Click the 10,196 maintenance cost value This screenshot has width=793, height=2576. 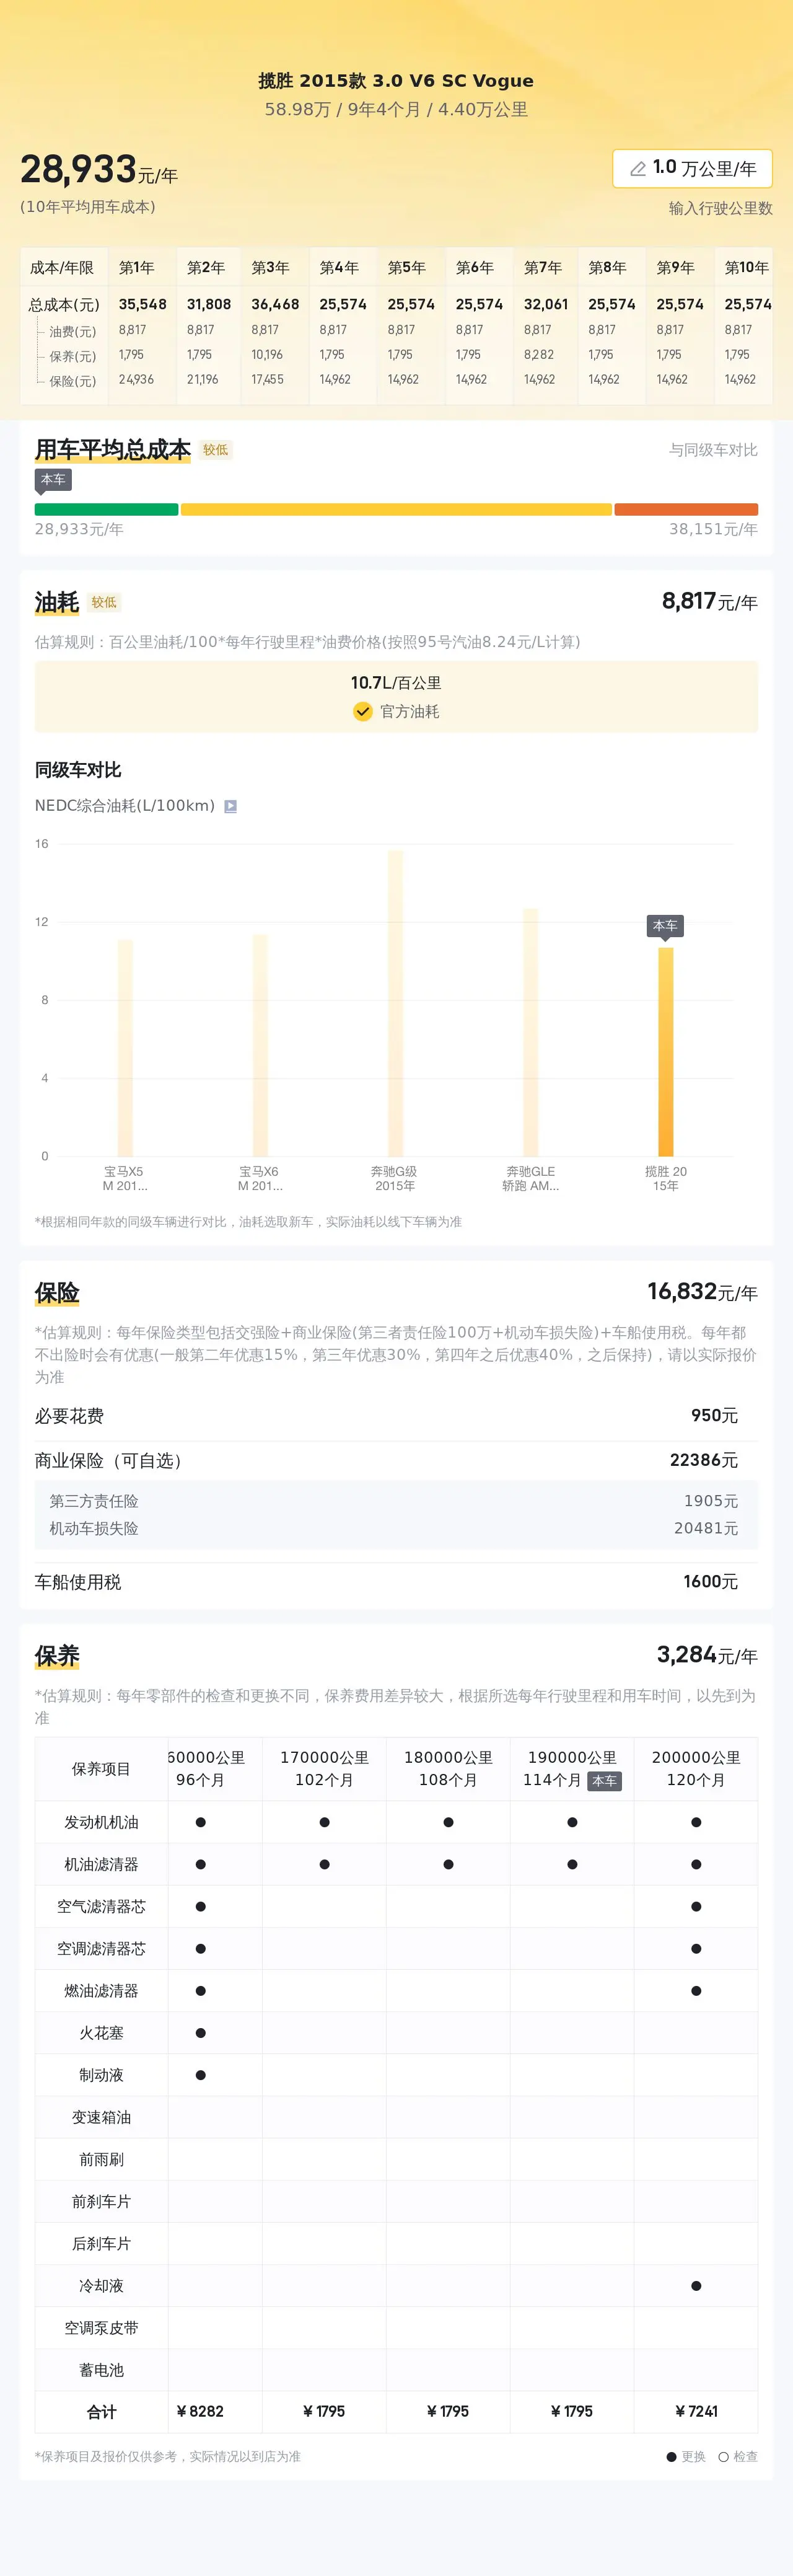[x=267, y=355]
